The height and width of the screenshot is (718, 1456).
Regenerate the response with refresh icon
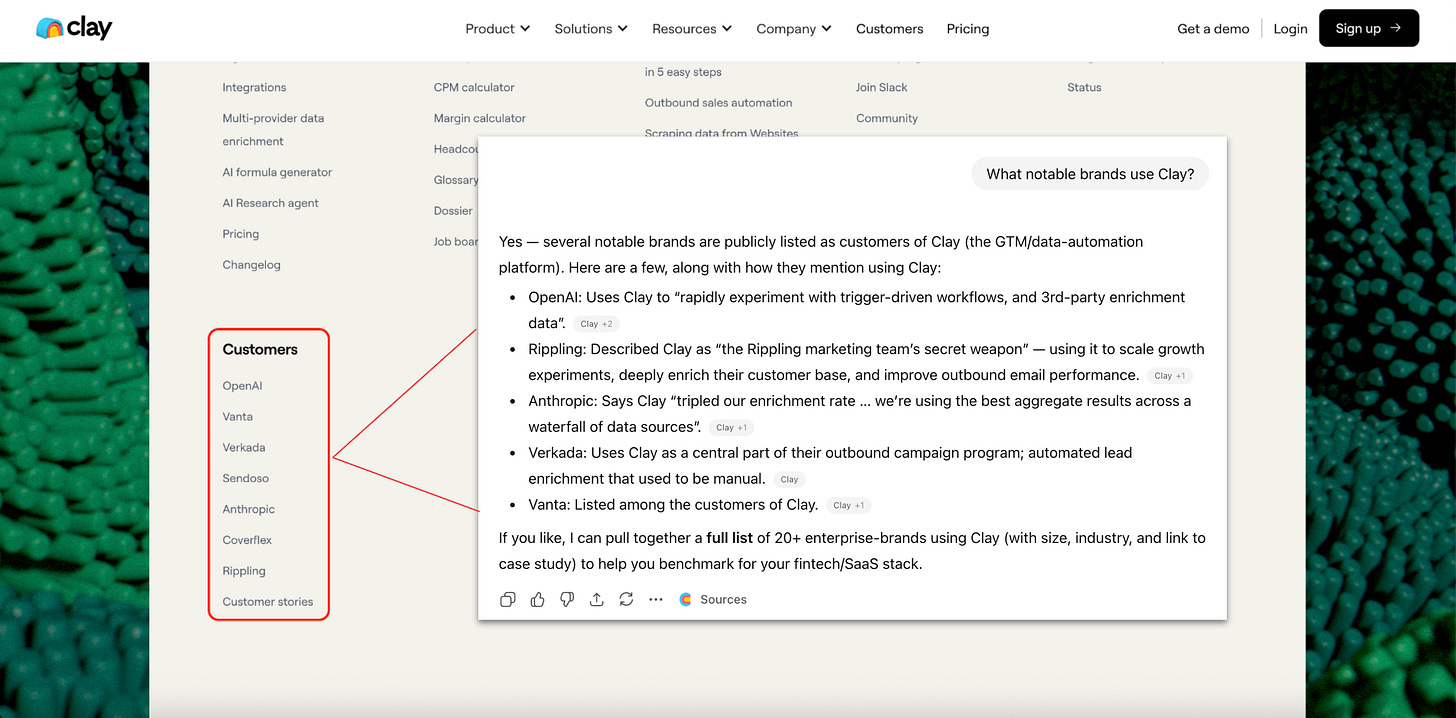click(x=626, y=599)
